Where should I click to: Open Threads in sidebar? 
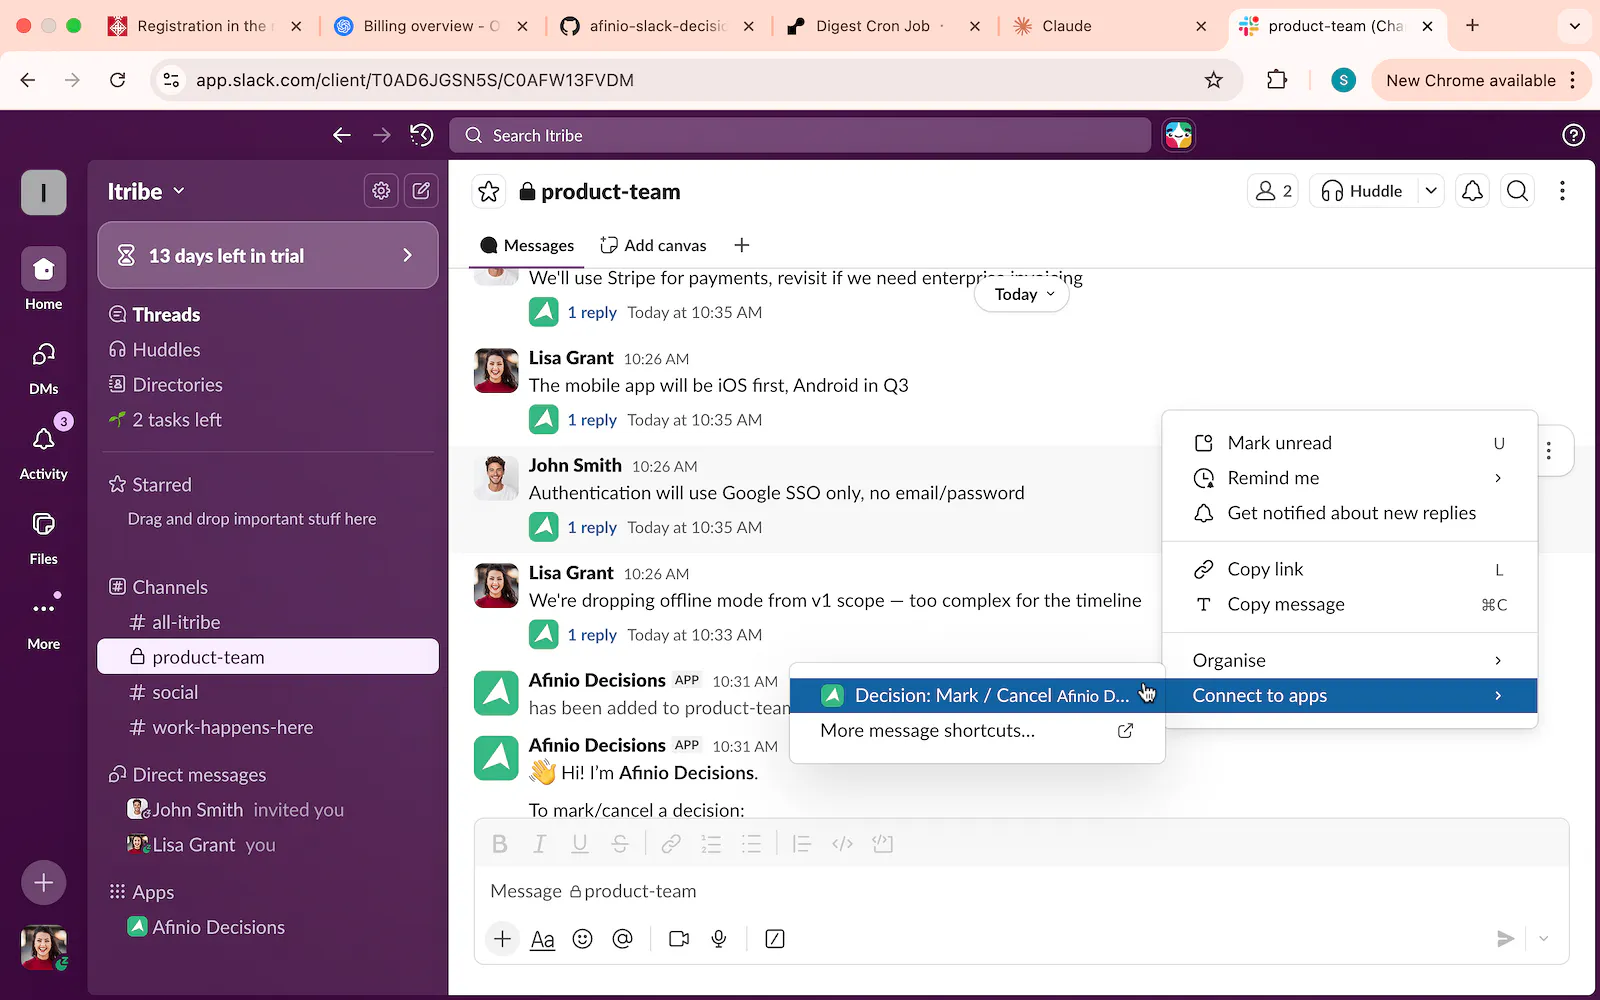click(268, 314)
